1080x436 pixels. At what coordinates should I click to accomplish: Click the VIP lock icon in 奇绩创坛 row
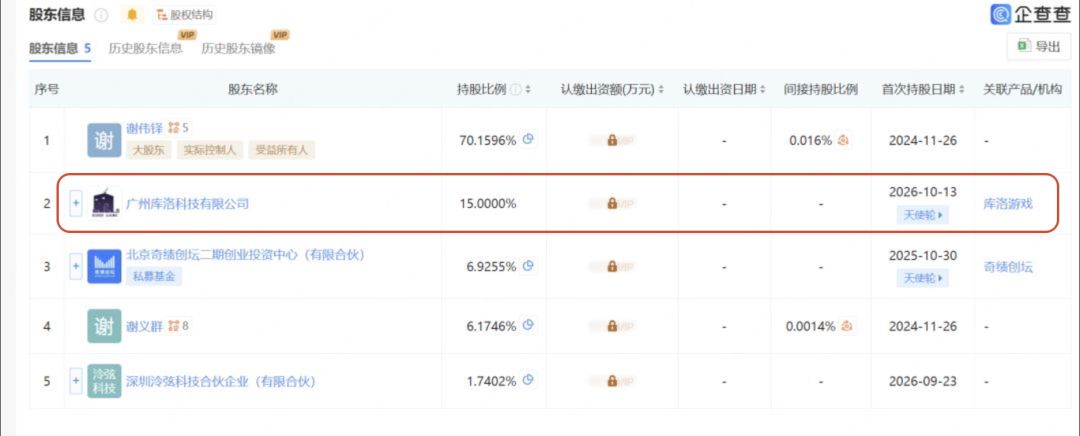612,267
